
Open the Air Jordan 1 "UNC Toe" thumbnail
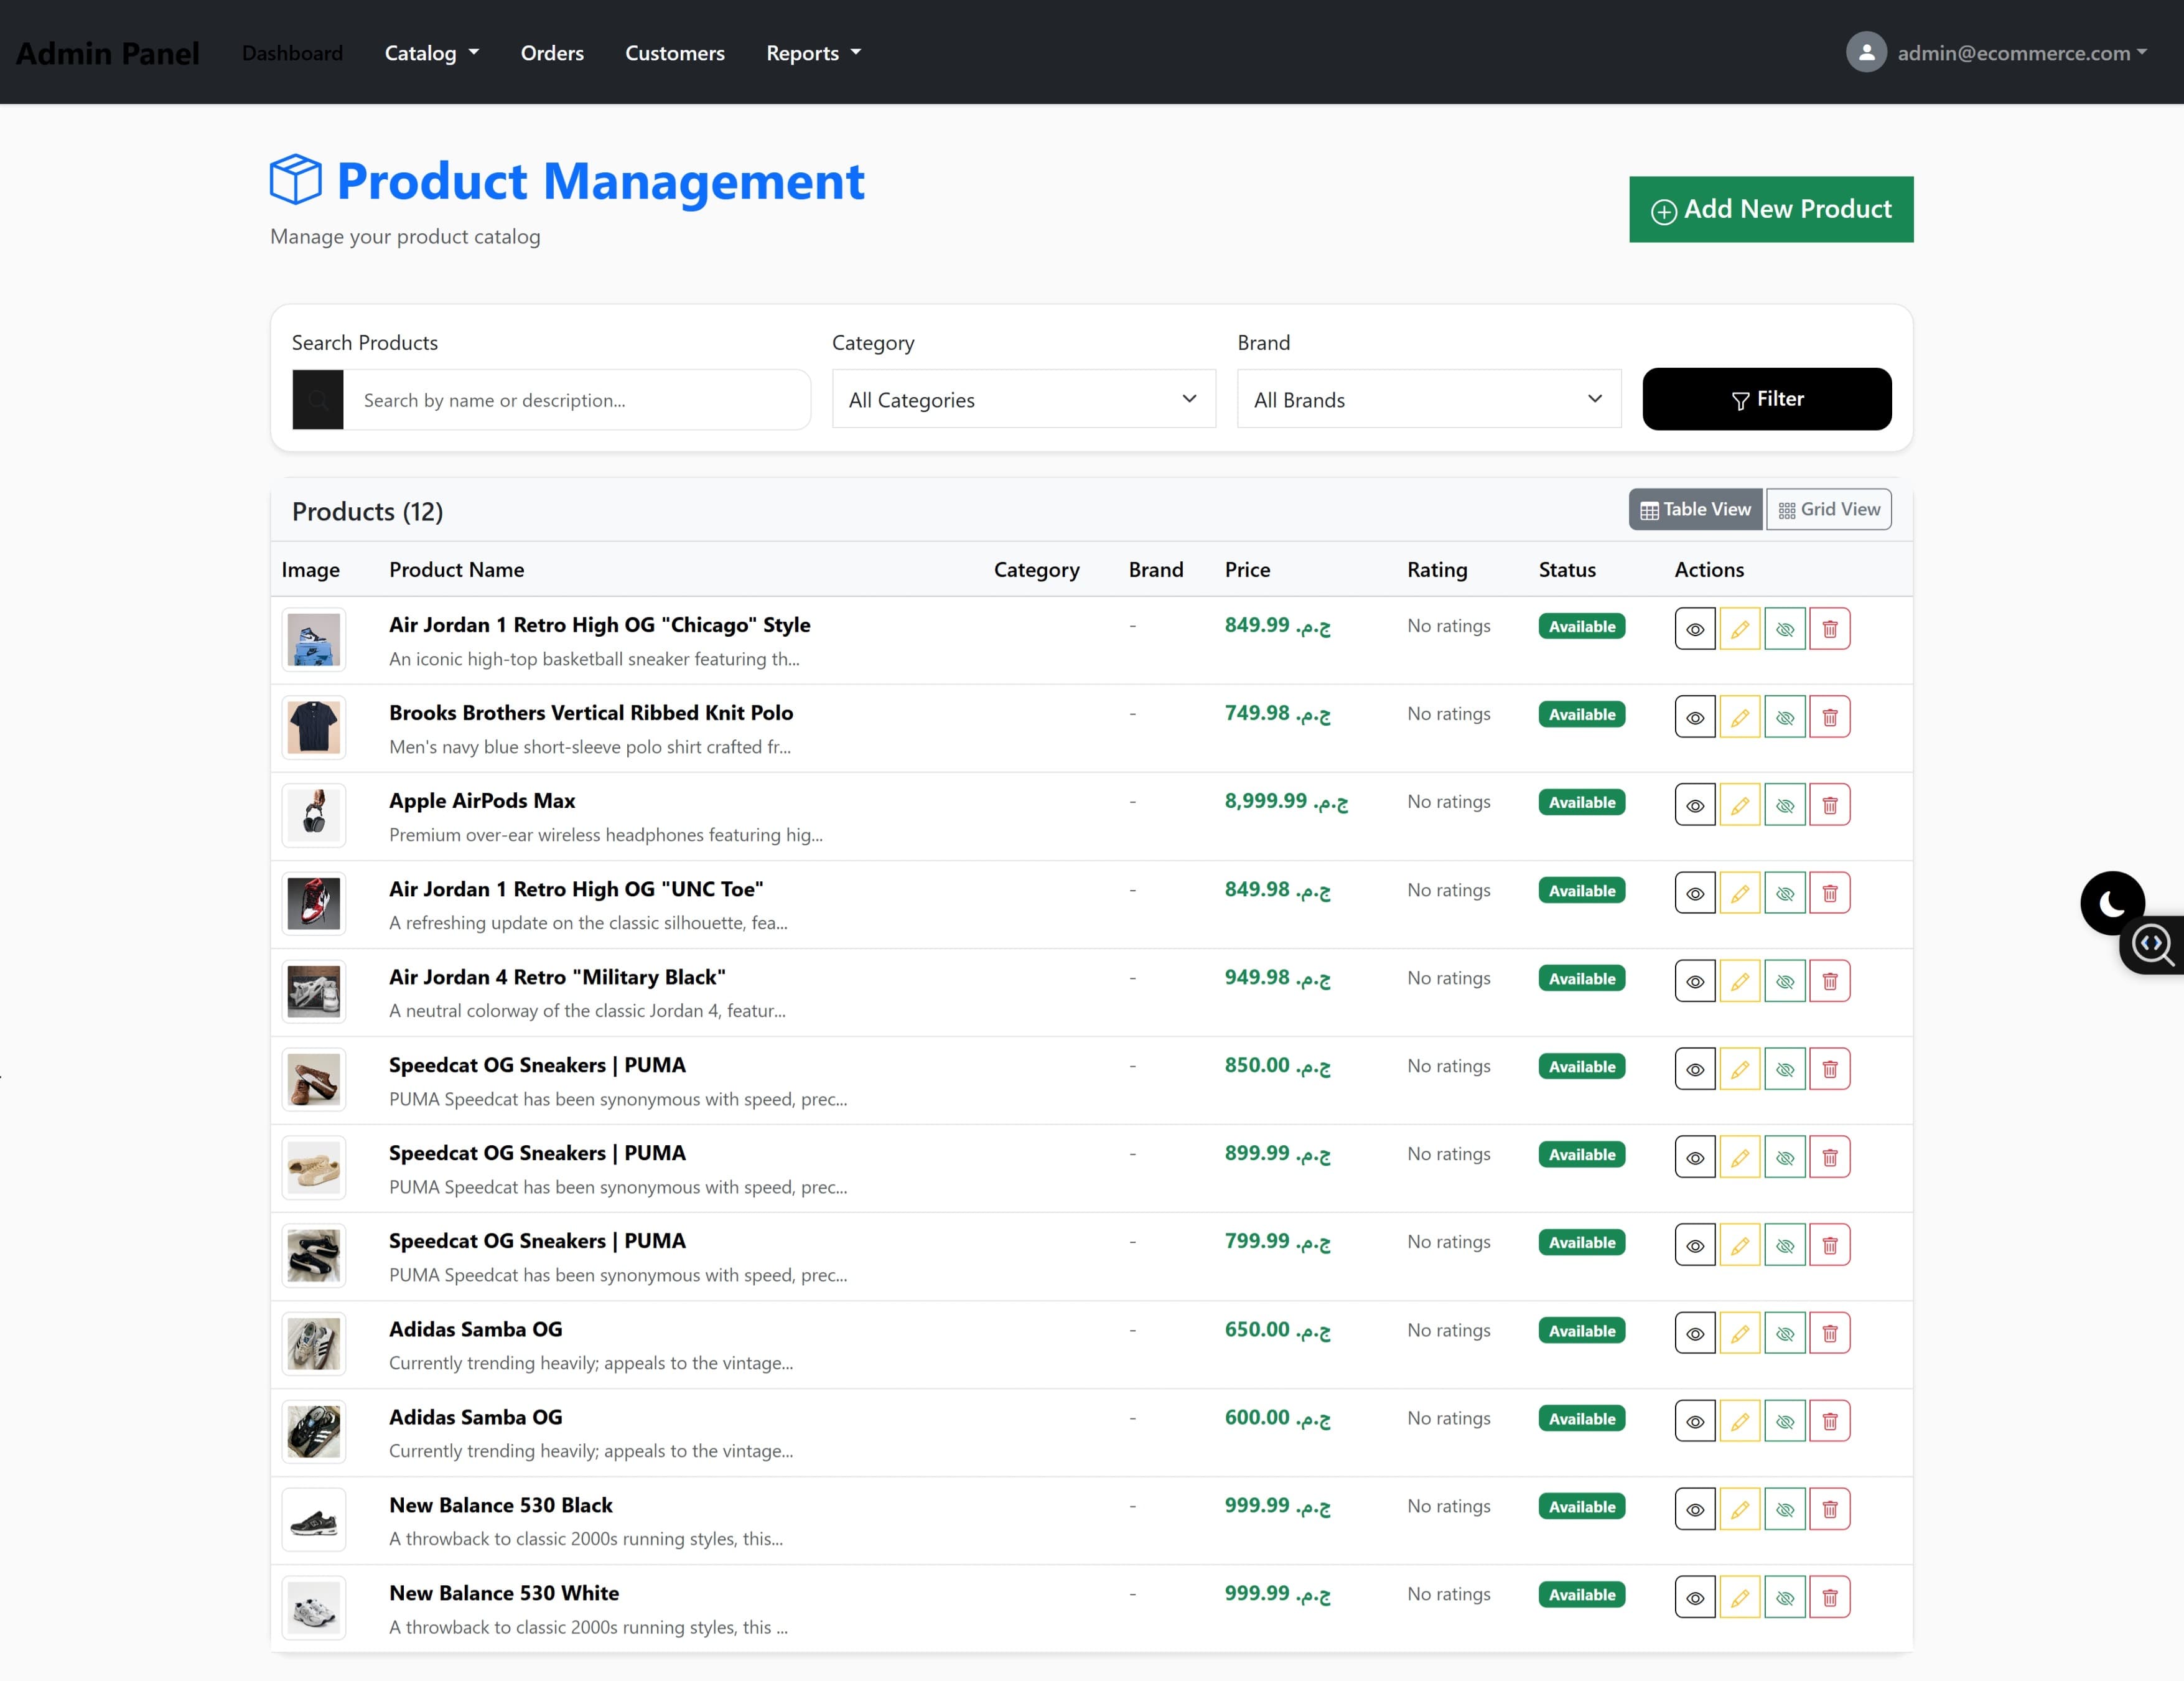[x=314, y=904]
